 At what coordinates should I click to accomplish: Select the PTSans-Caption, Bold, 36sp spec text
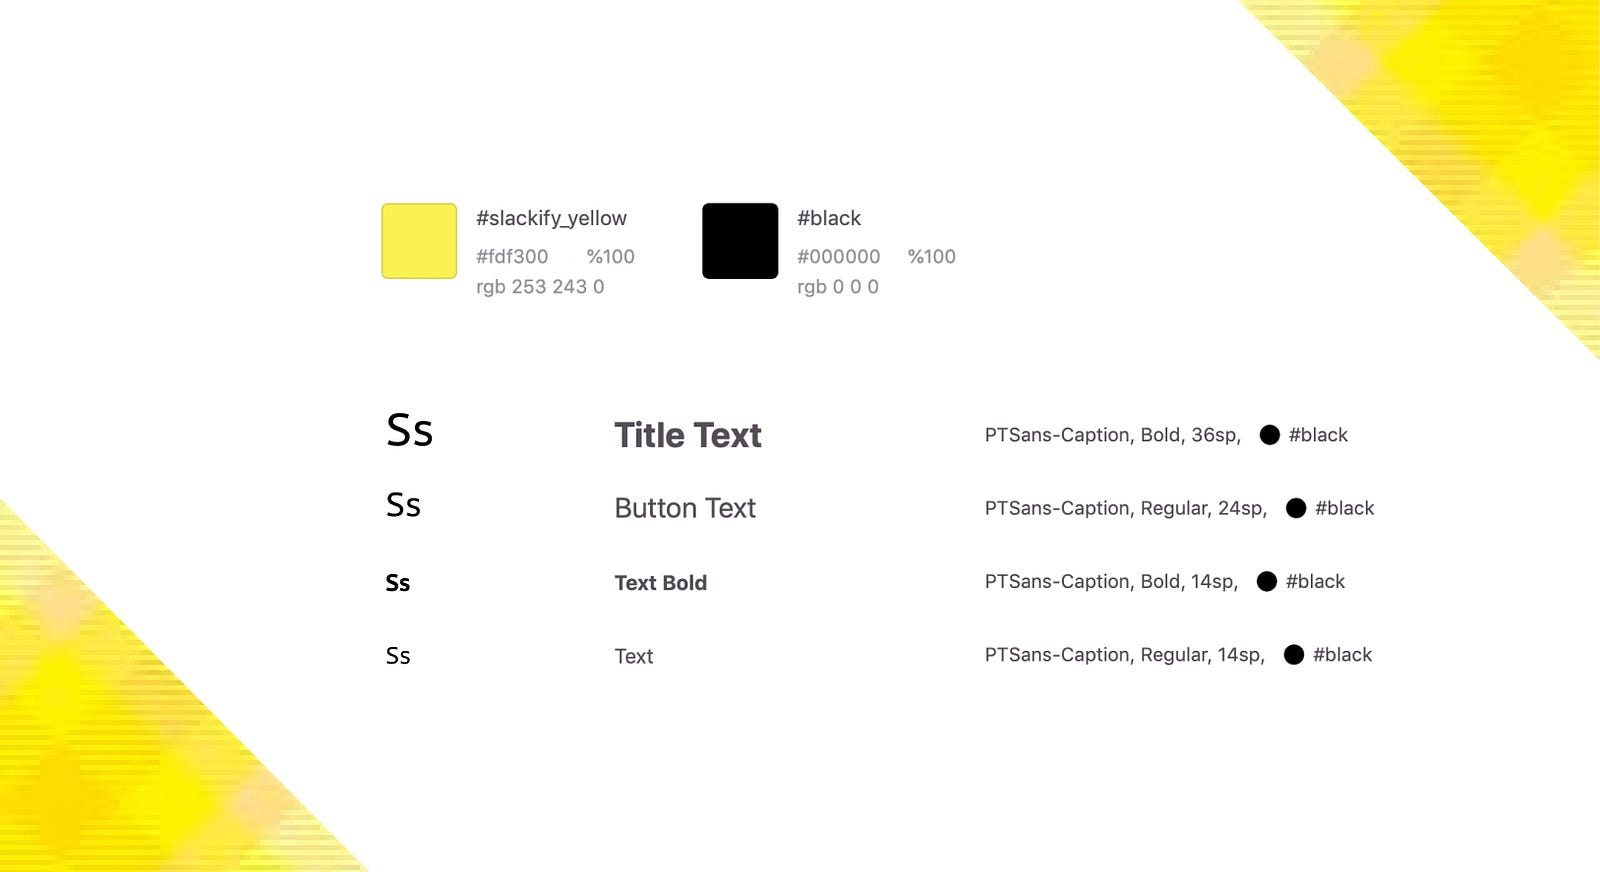1112,435
